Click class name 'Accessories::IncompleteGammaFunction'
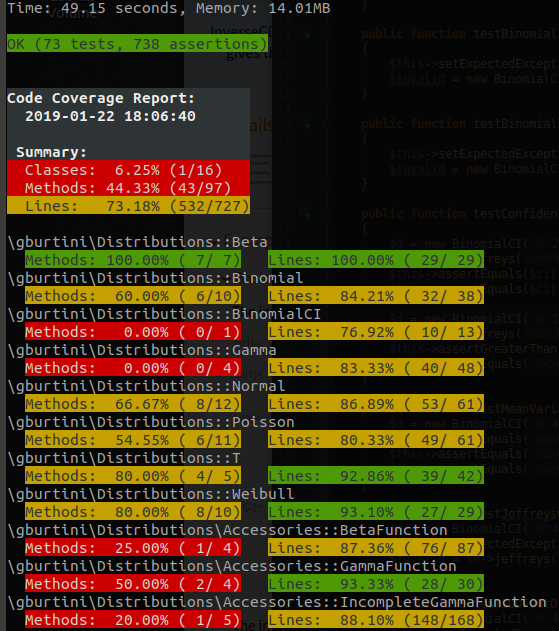Image resolution: width=559 pixels, height=631 pixels. click(x=384, y=602)
